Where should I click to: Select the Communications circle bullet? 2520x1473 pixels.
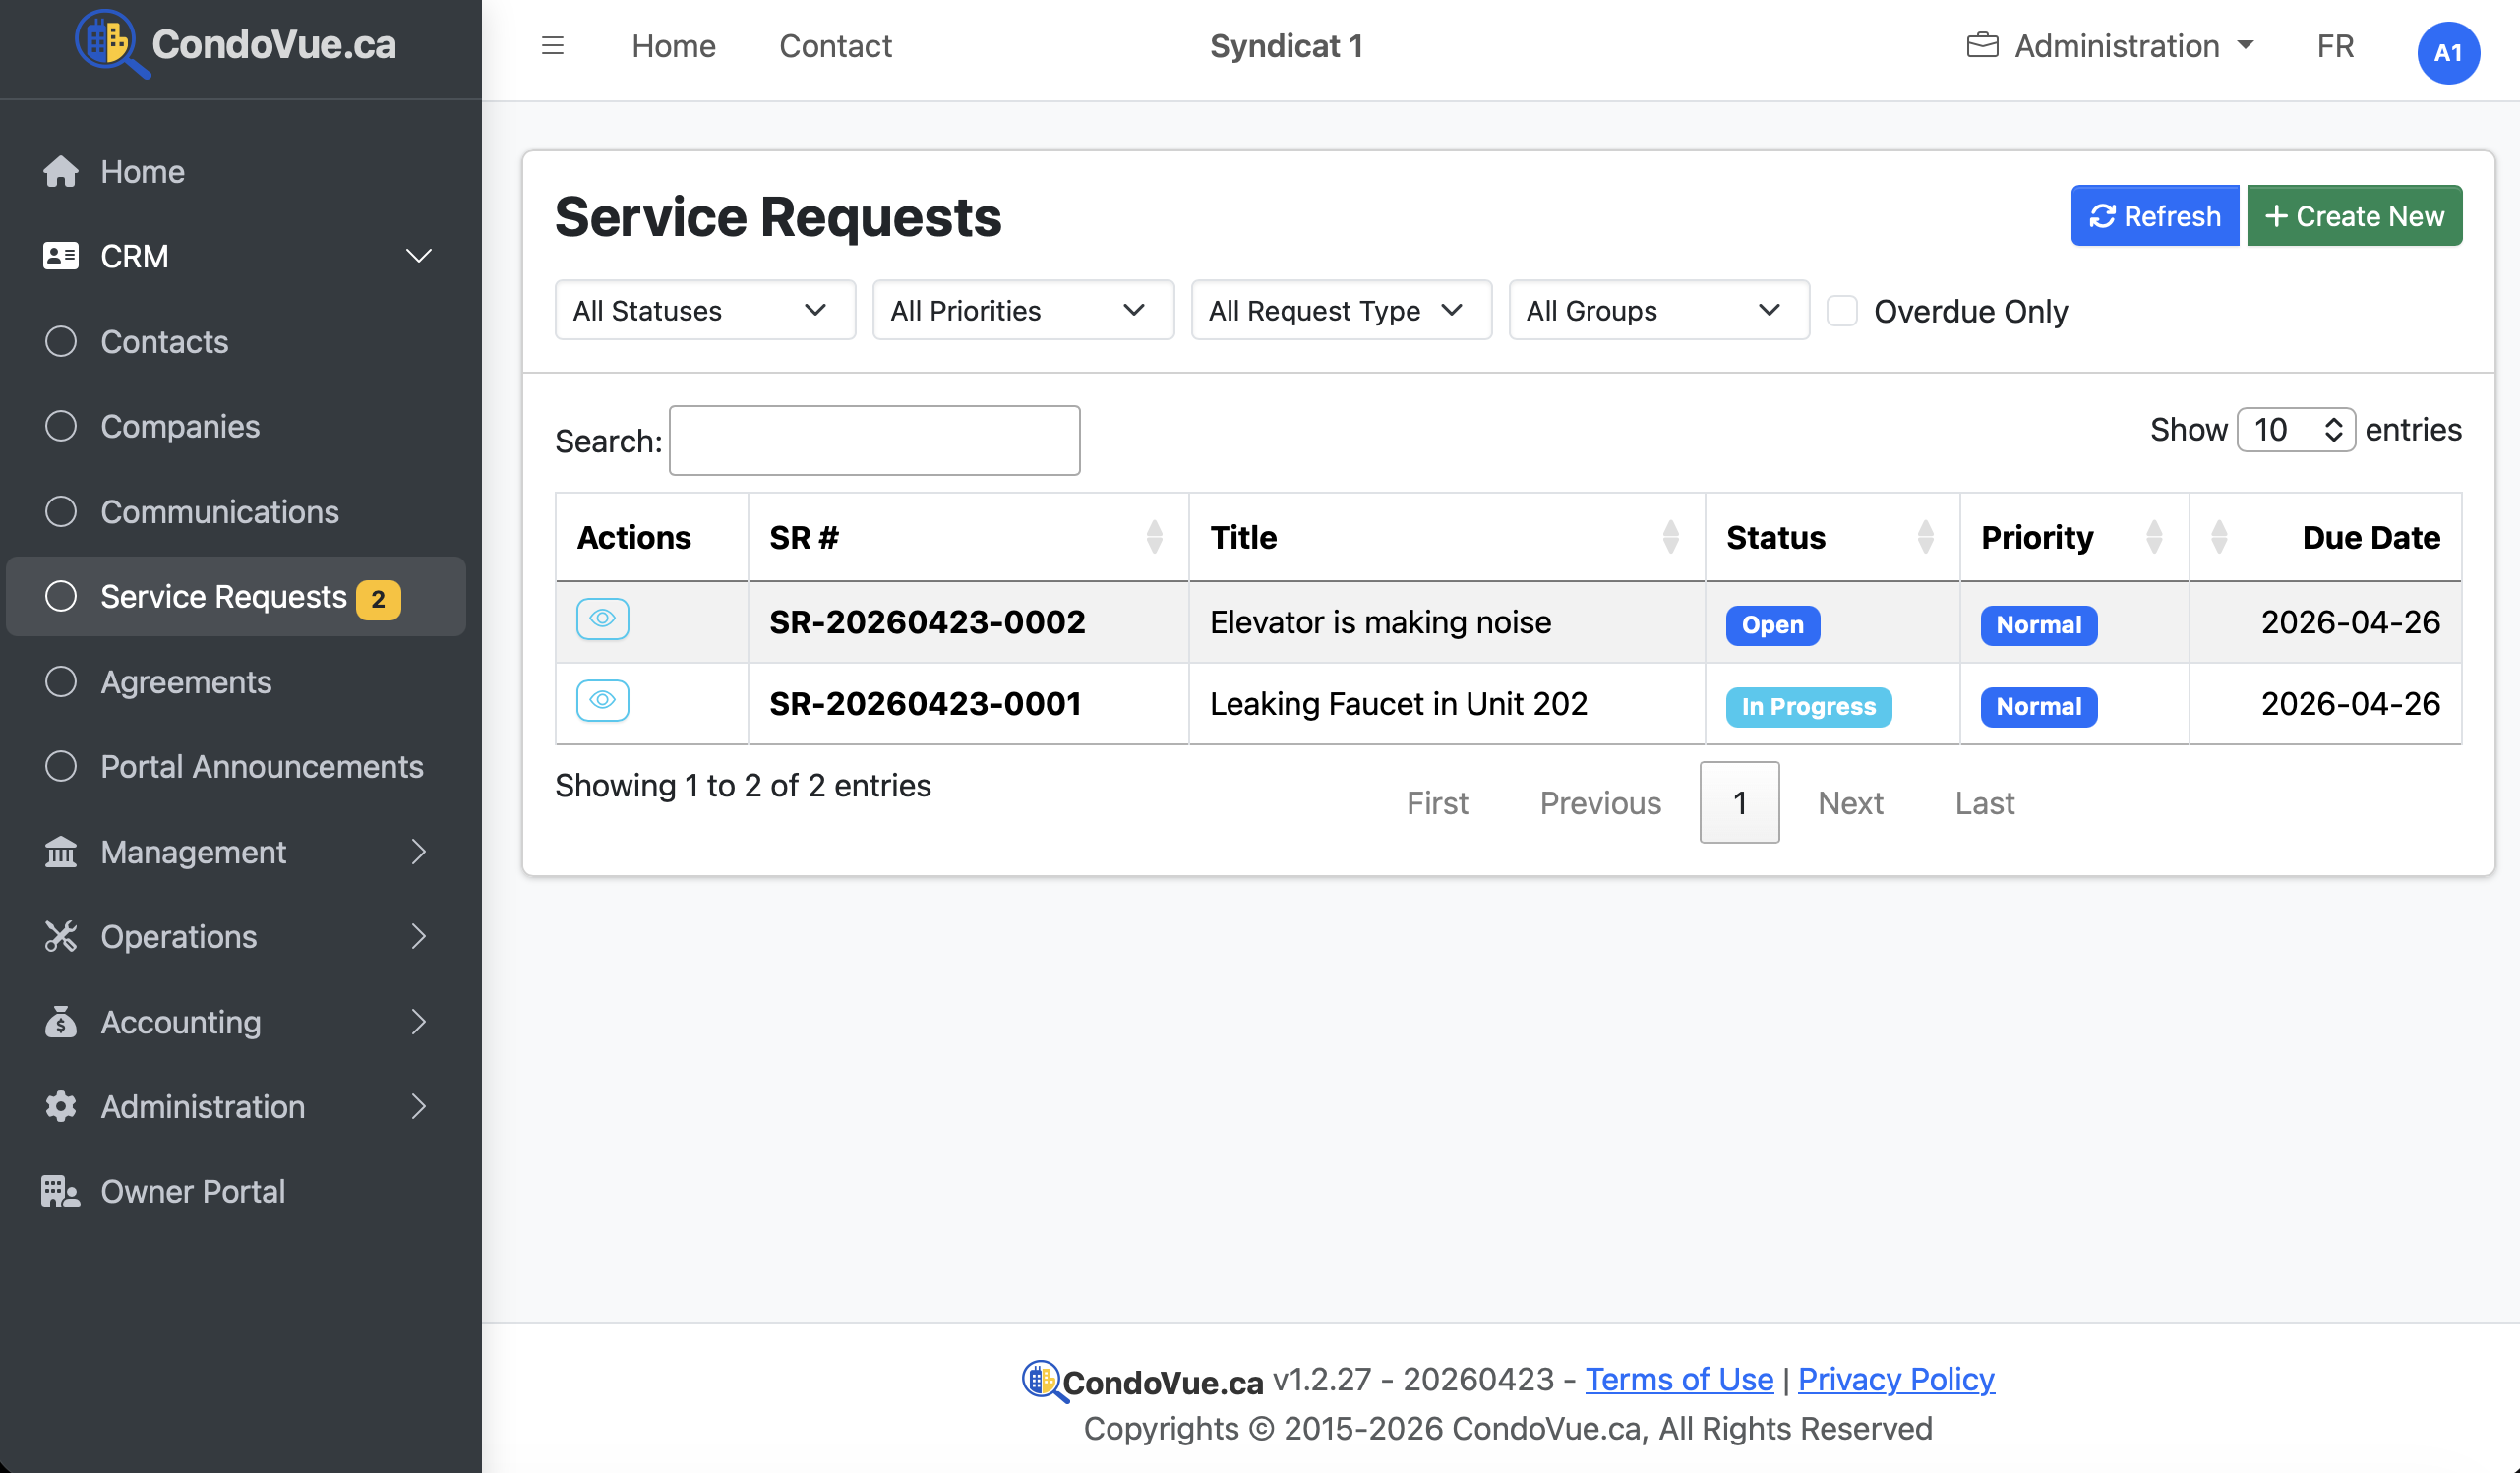pos(60,511)
